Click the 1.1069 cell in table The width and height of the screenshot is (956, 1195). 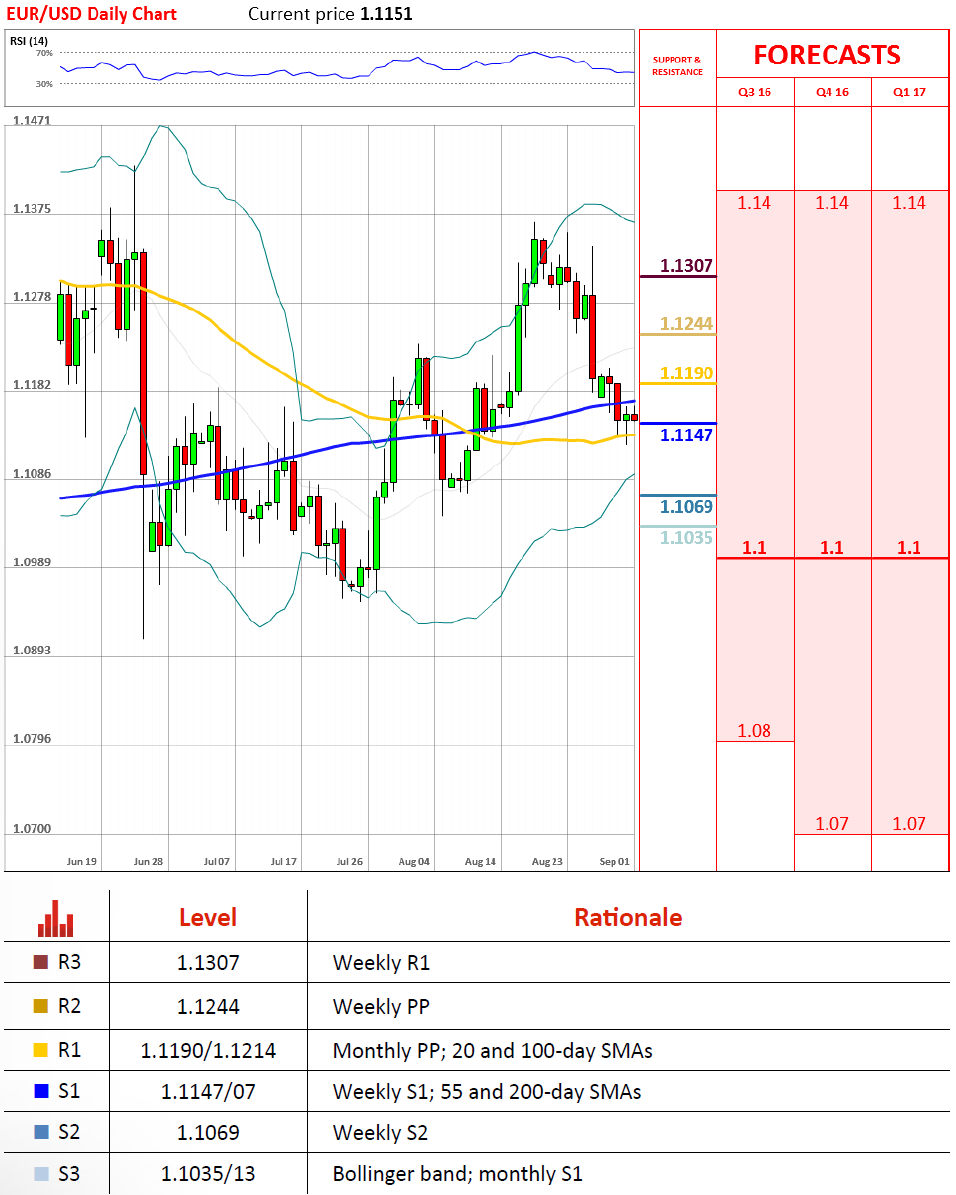(208, 1133)
